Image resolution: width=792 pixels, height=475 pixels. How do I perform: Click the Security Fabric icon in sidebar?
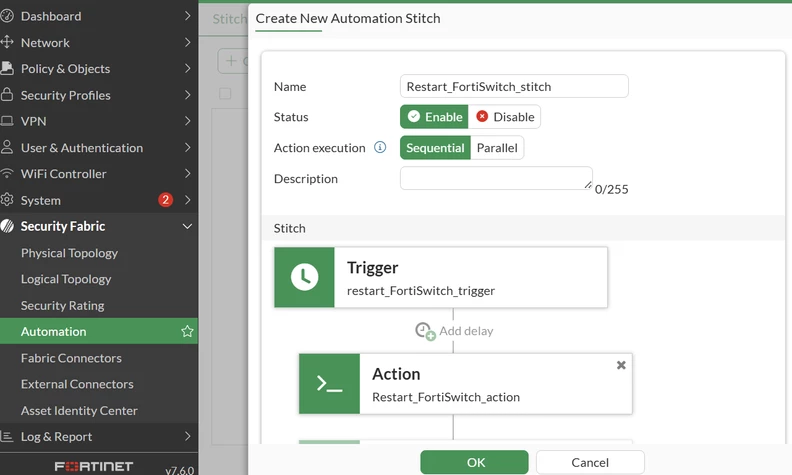7,226
